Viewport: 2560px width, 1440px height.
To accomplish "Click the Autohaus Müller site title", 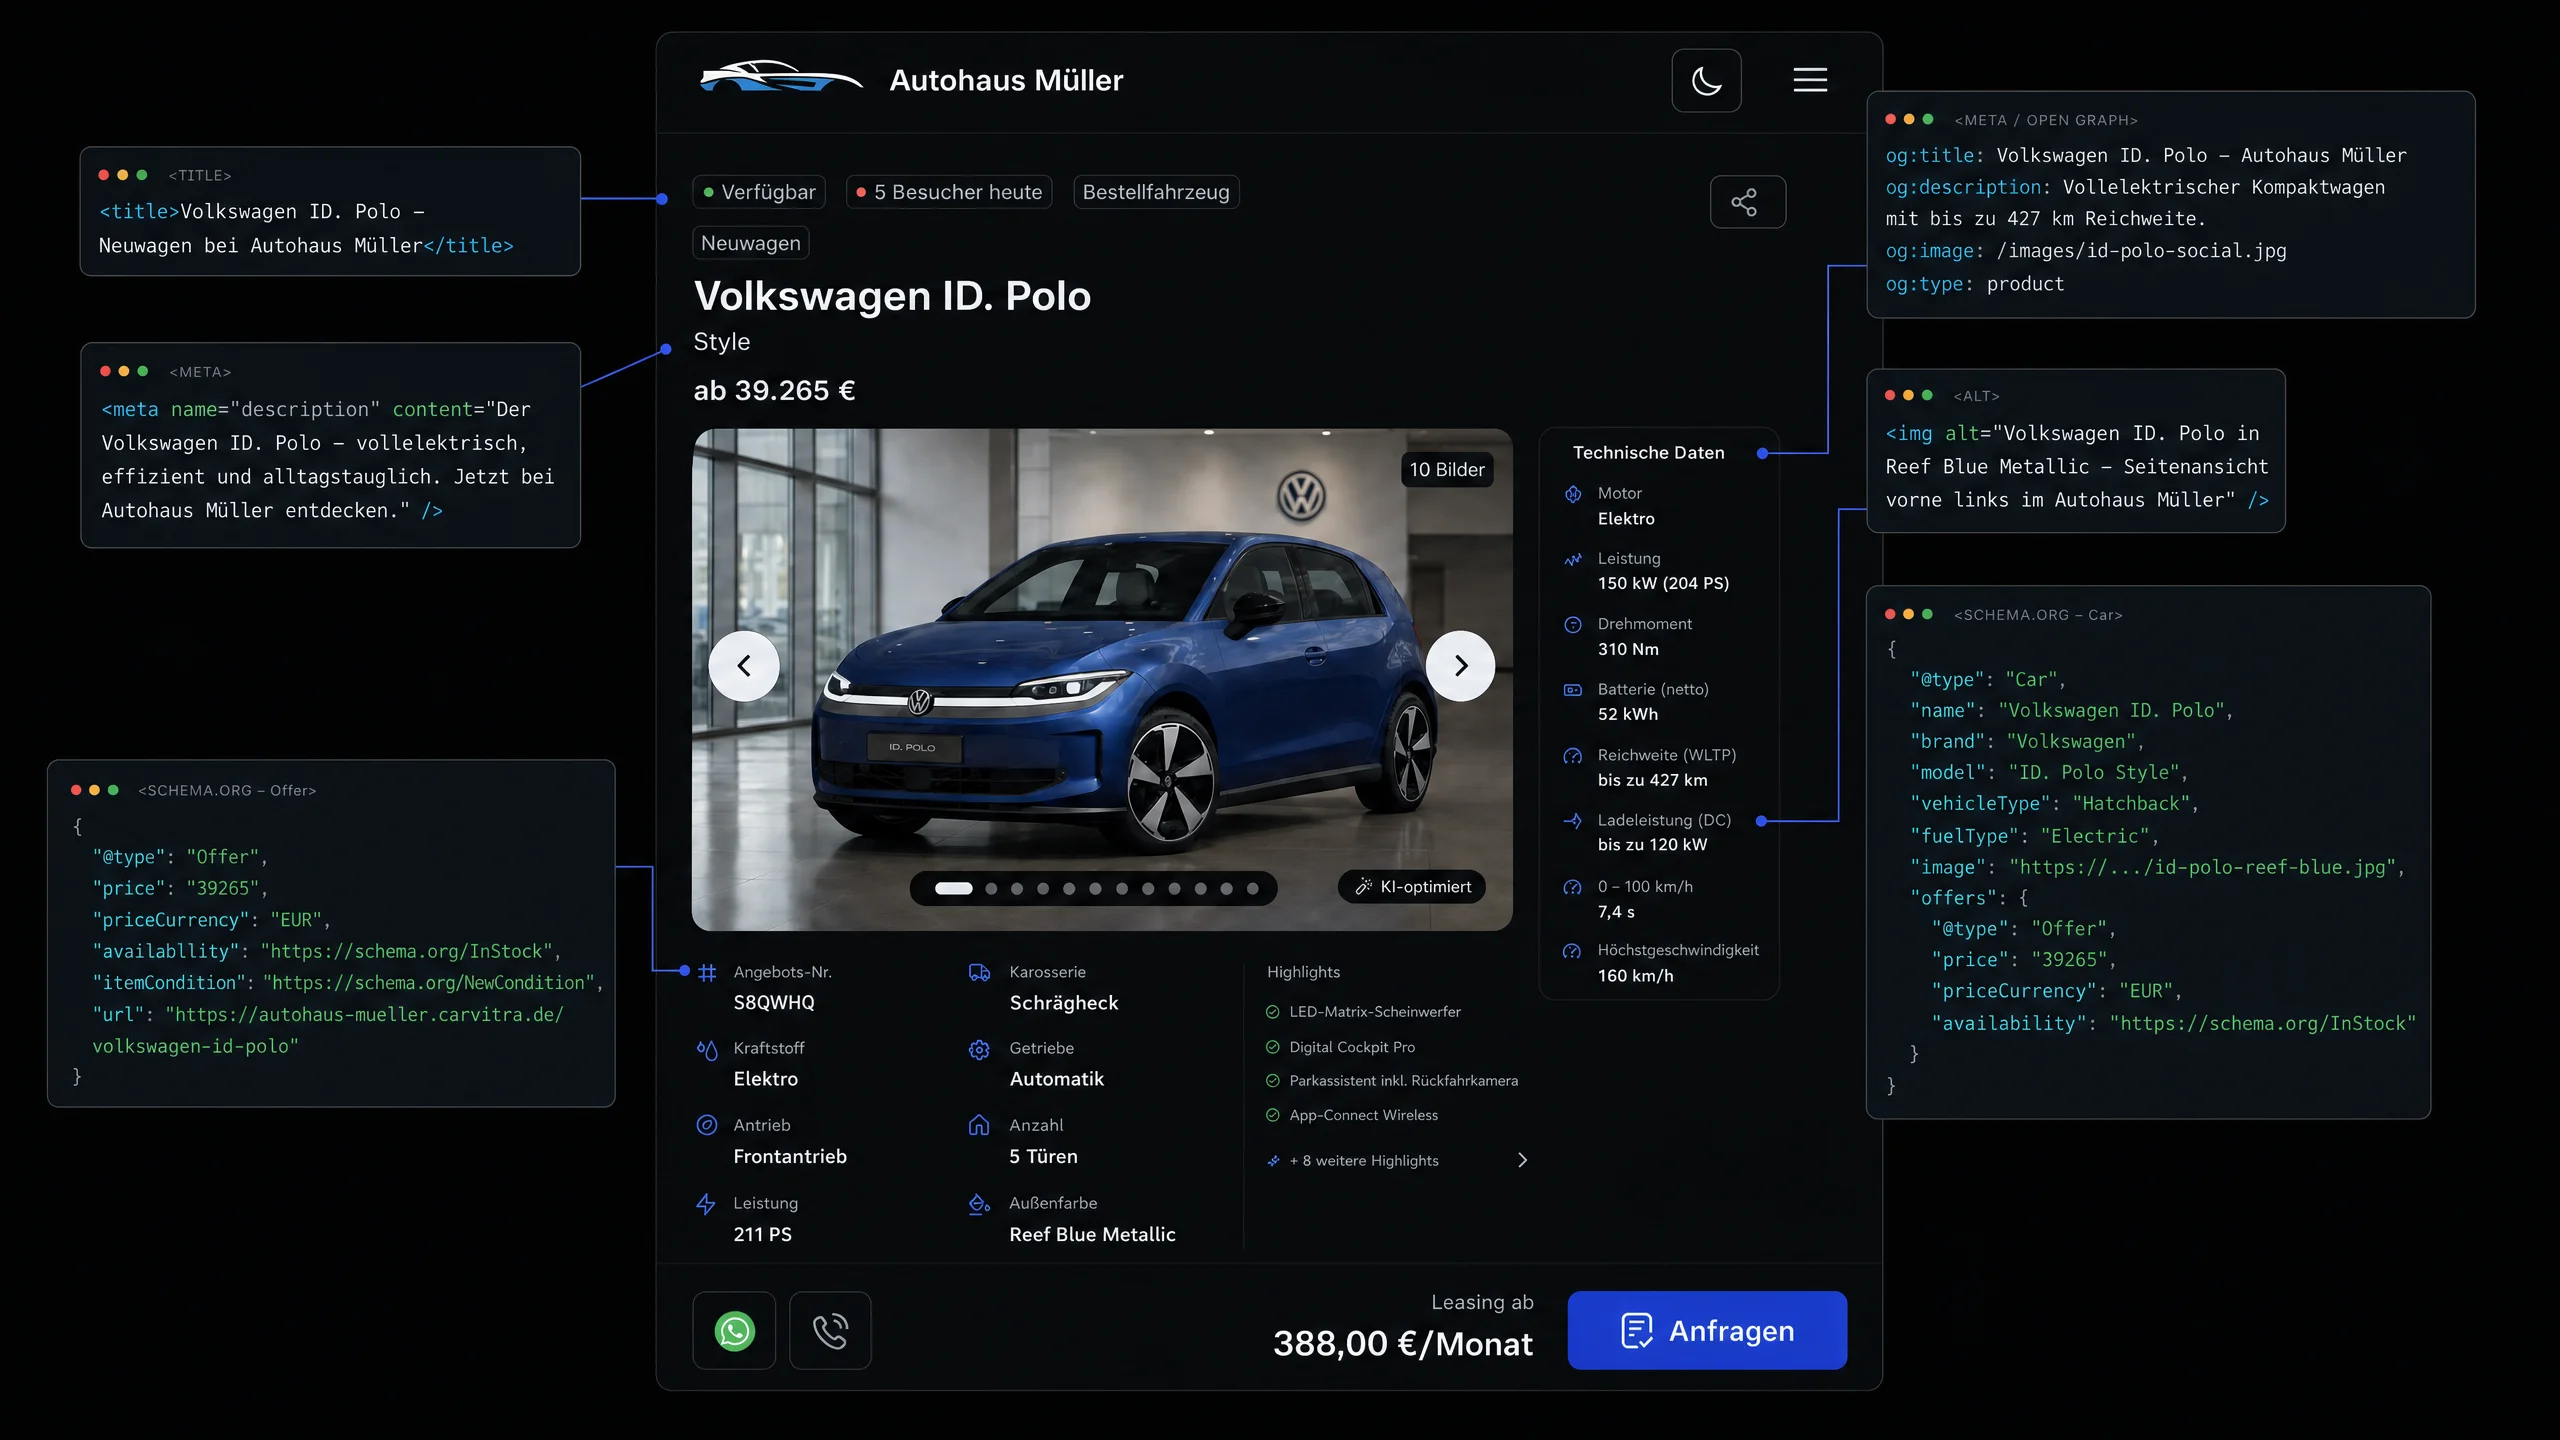I will (1006, 80).
